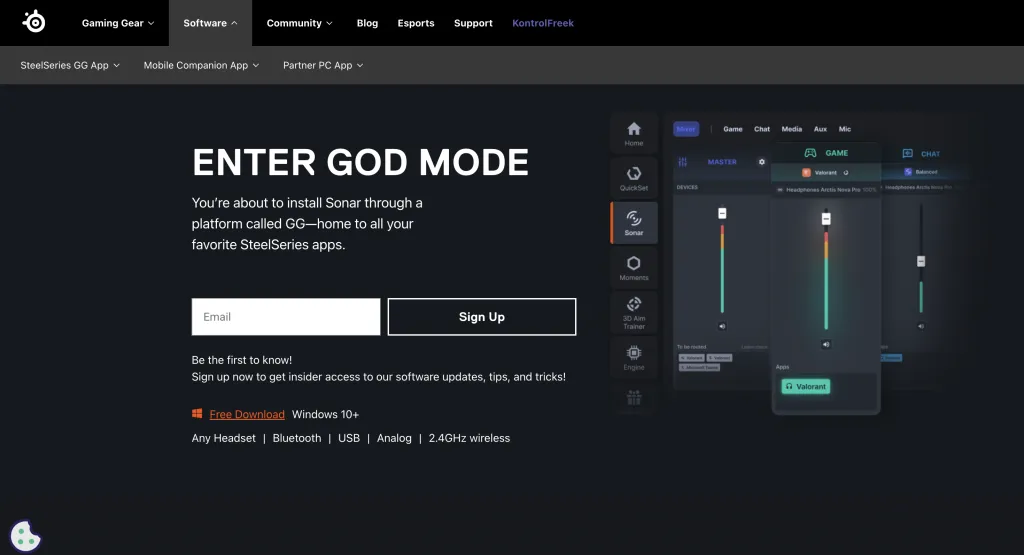This screenshot has width=1024, height=555.
Task: Collapse the Software menu
Action: 210,23
